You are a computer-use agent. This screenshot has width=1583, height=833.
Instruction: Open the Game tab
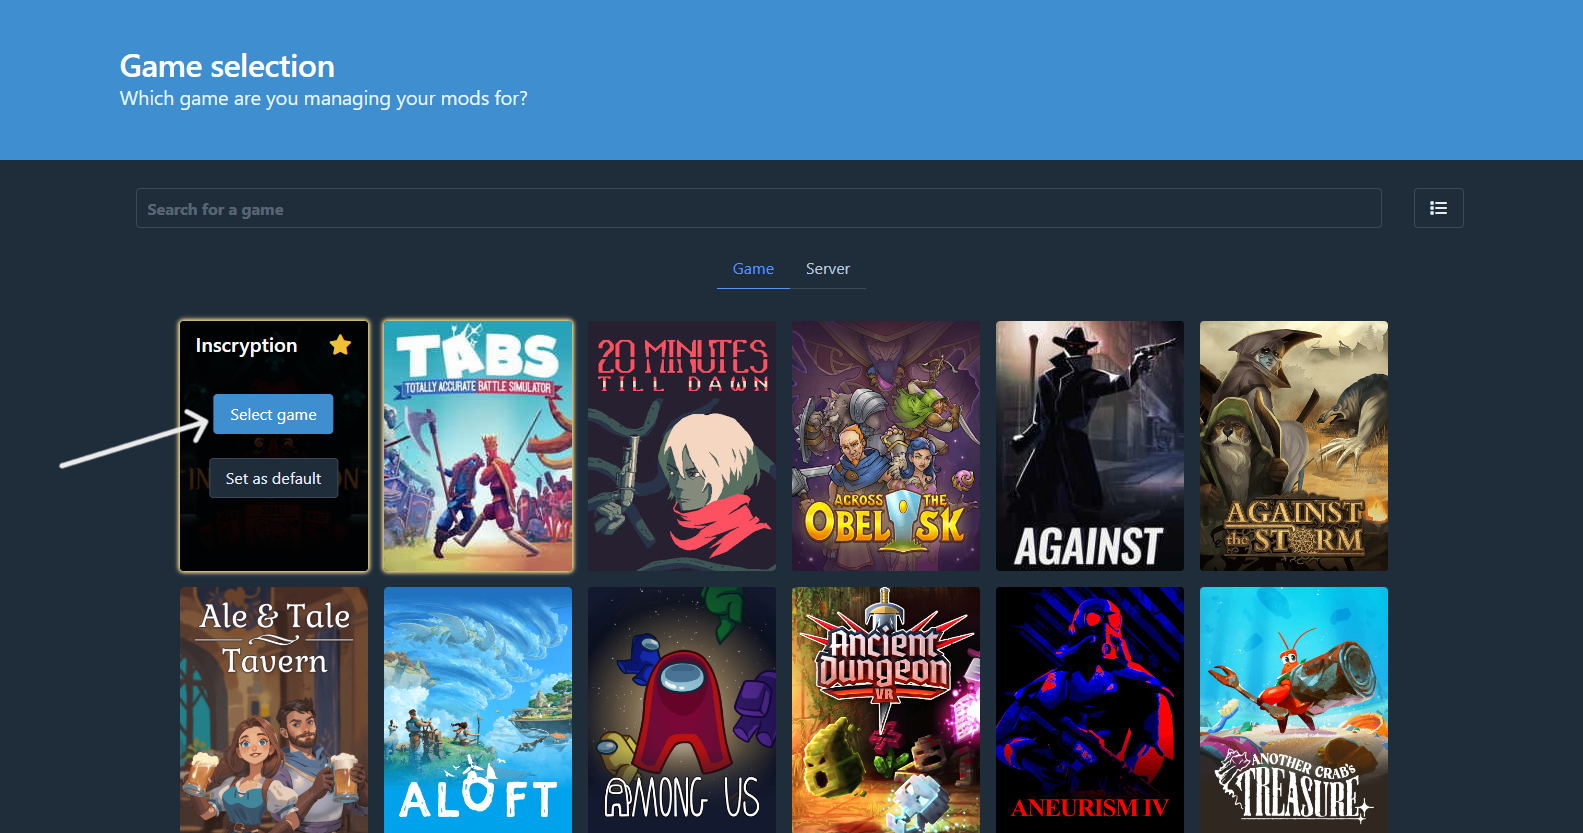click(x=753, y=269)
